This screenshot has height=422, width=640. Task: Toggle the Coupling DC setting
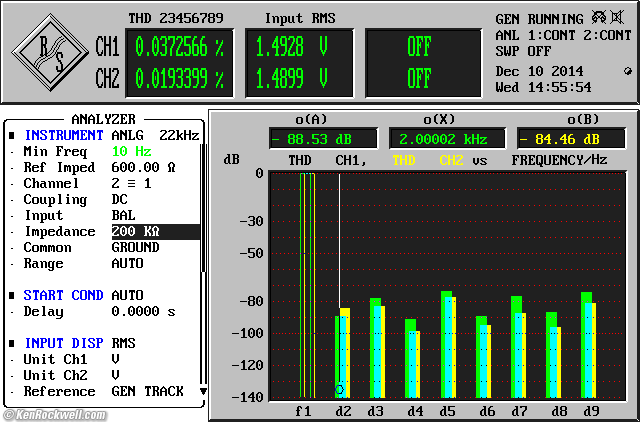tap(120, 199)
